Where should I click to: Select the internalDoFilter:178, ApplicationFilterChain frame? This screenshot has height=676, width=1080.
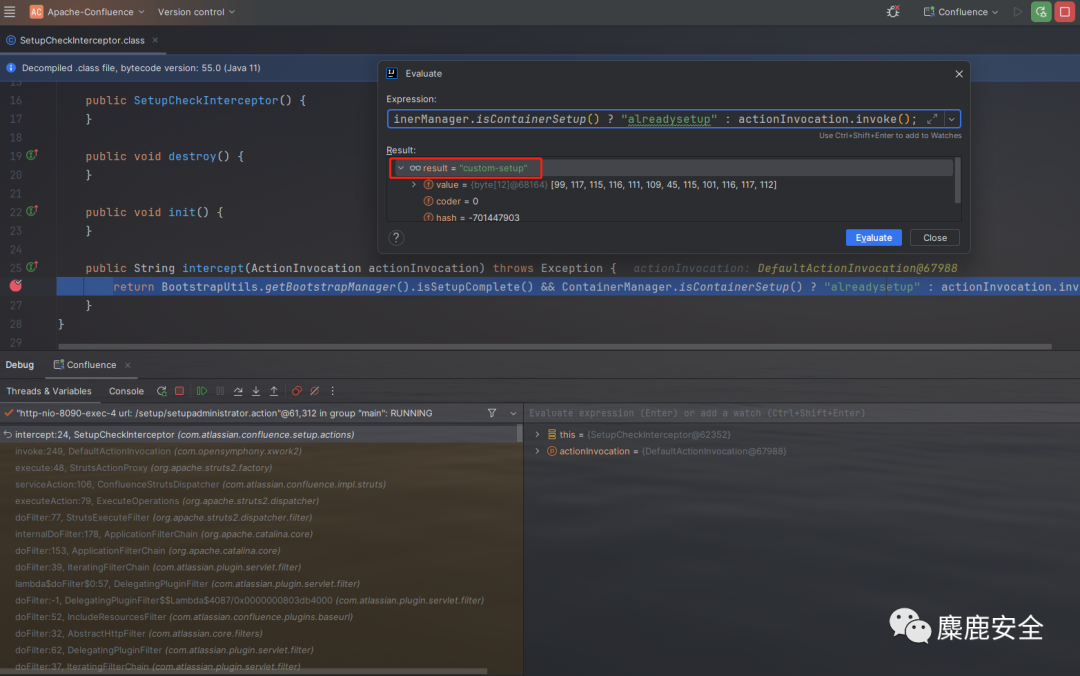[x=258, y=533]
